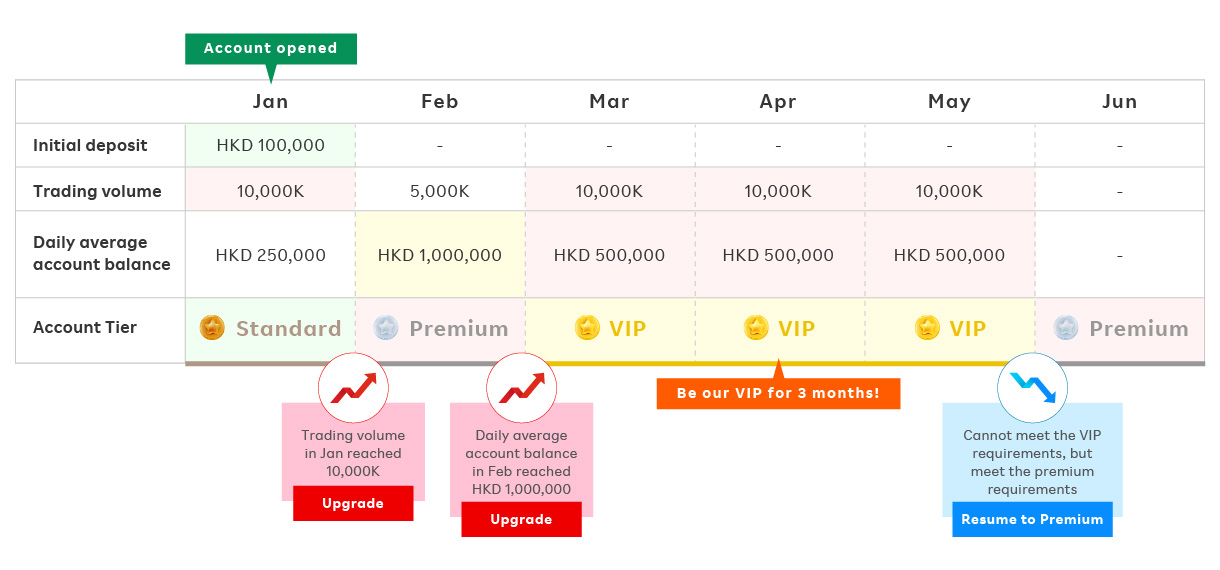
Task: Click the bronze Standard tier medal icon
Action: [212, 328]
